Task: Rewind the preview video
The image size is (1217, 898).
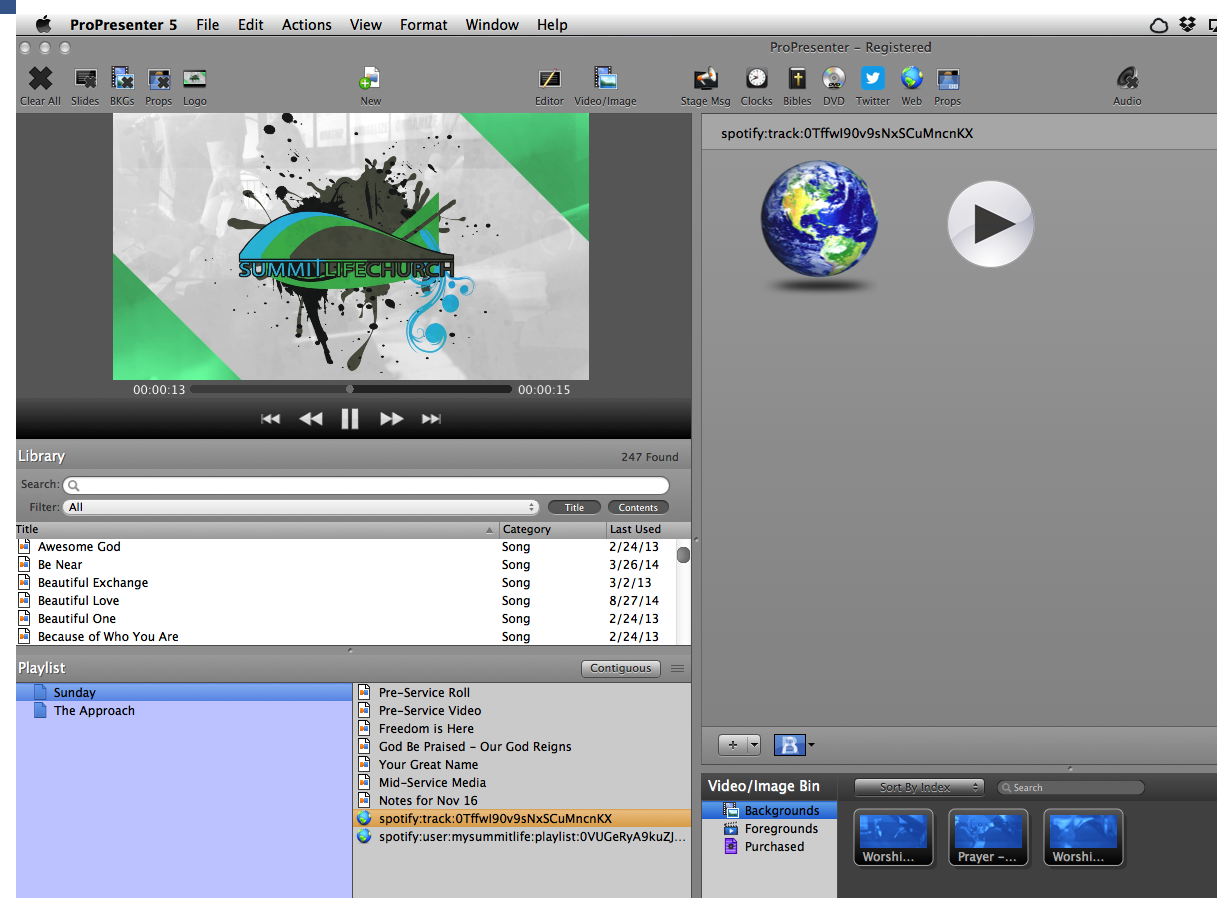Action: pos(311,419)
